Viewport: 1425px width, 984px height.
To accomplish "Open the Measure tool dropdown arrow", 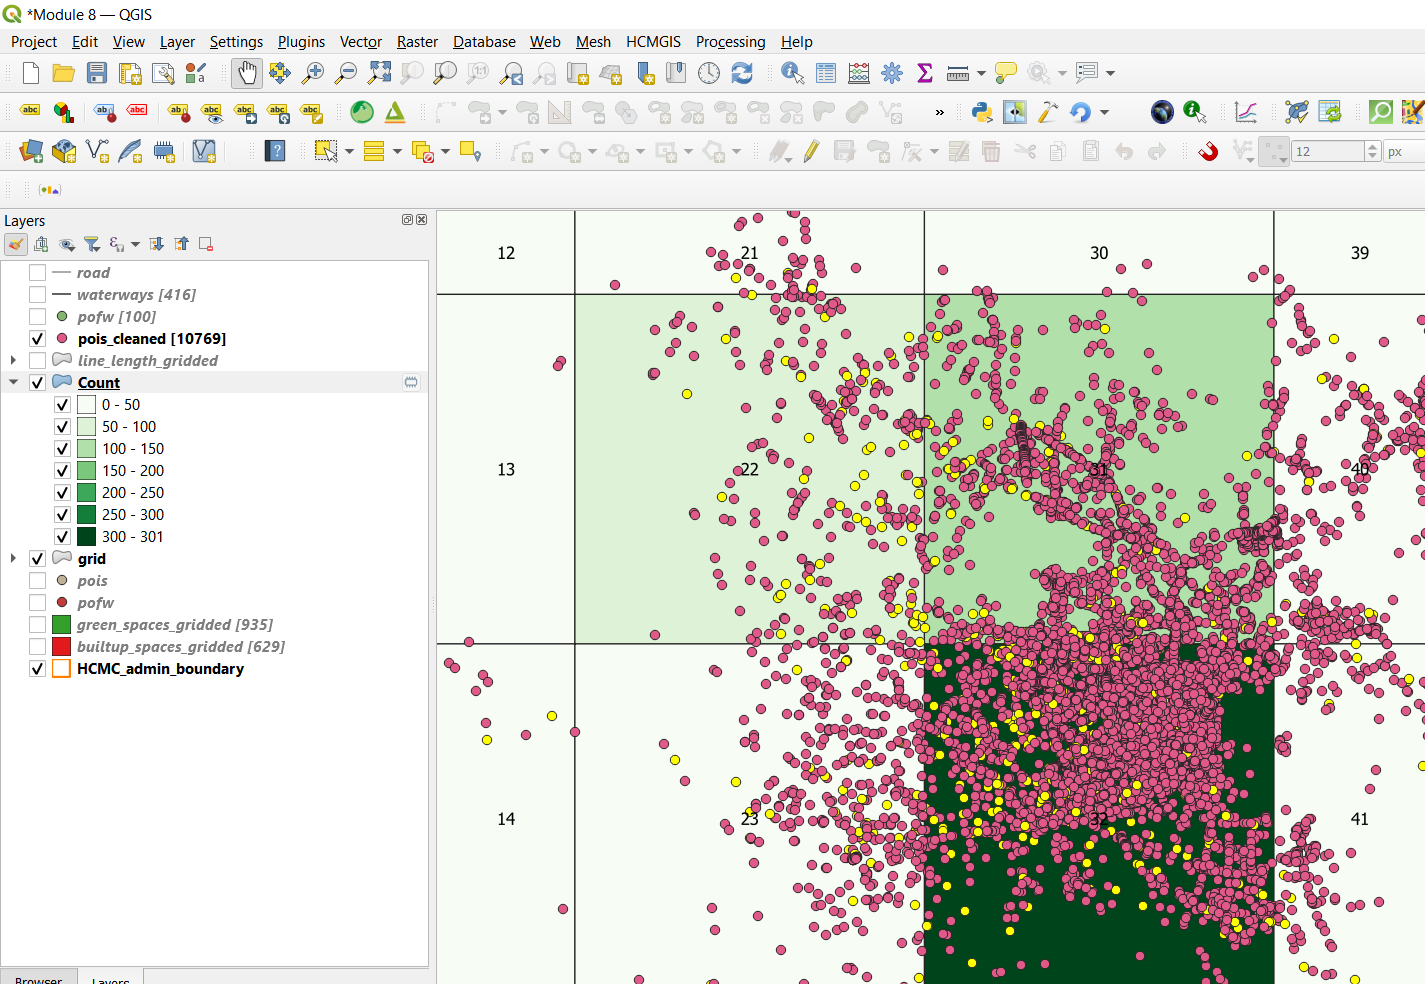I will coord(981,73).
